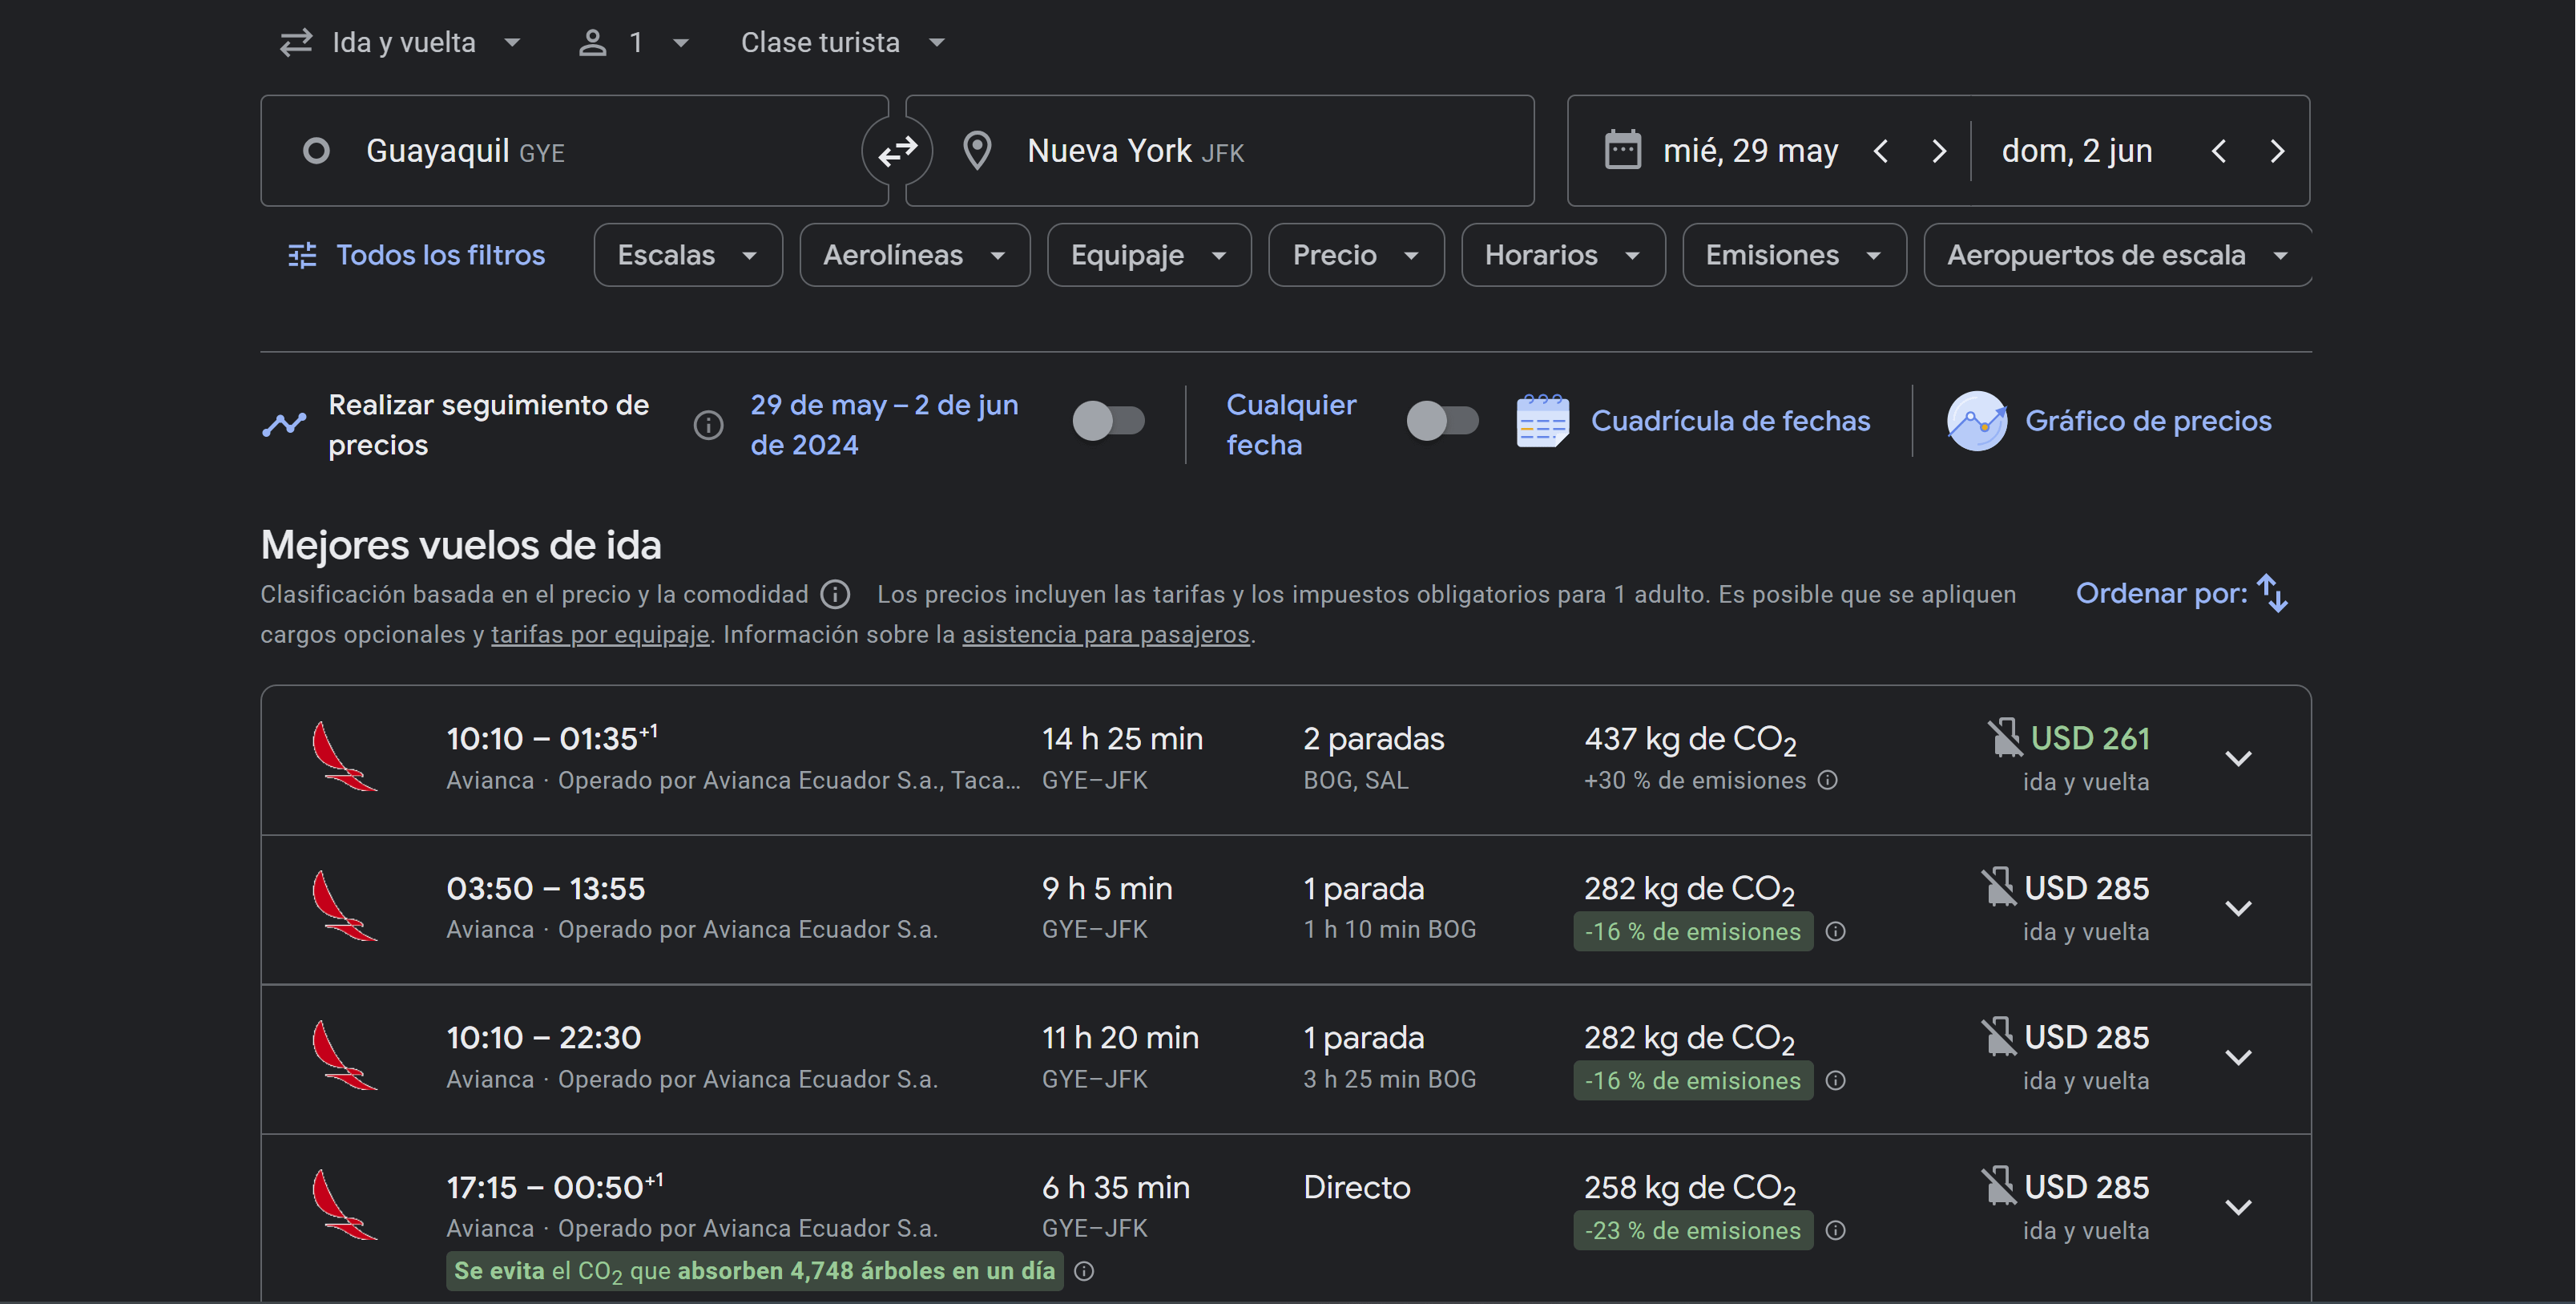The height and width of the screenshot is (1304, 2576).
Task: Open the tarifas por equipaje link
Action: (x=600, y=634)
